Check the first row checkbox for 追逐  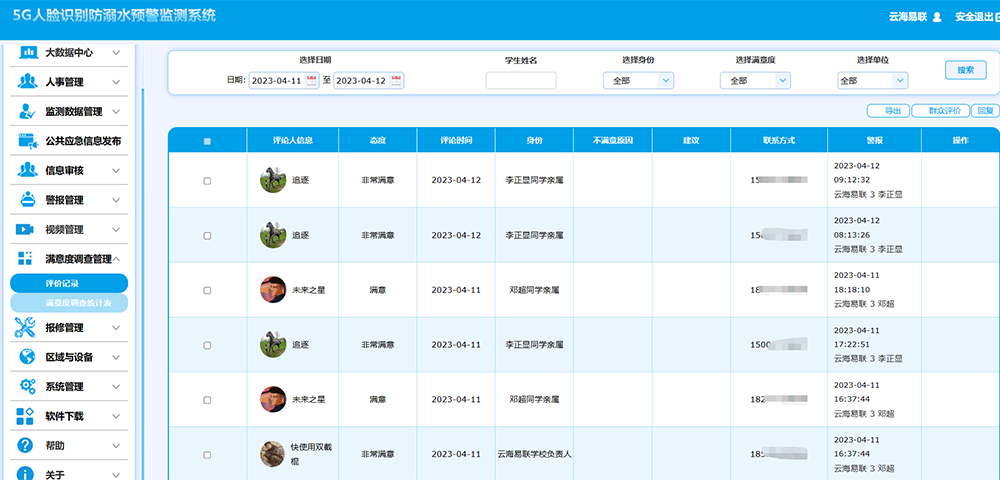pos(207,181)
